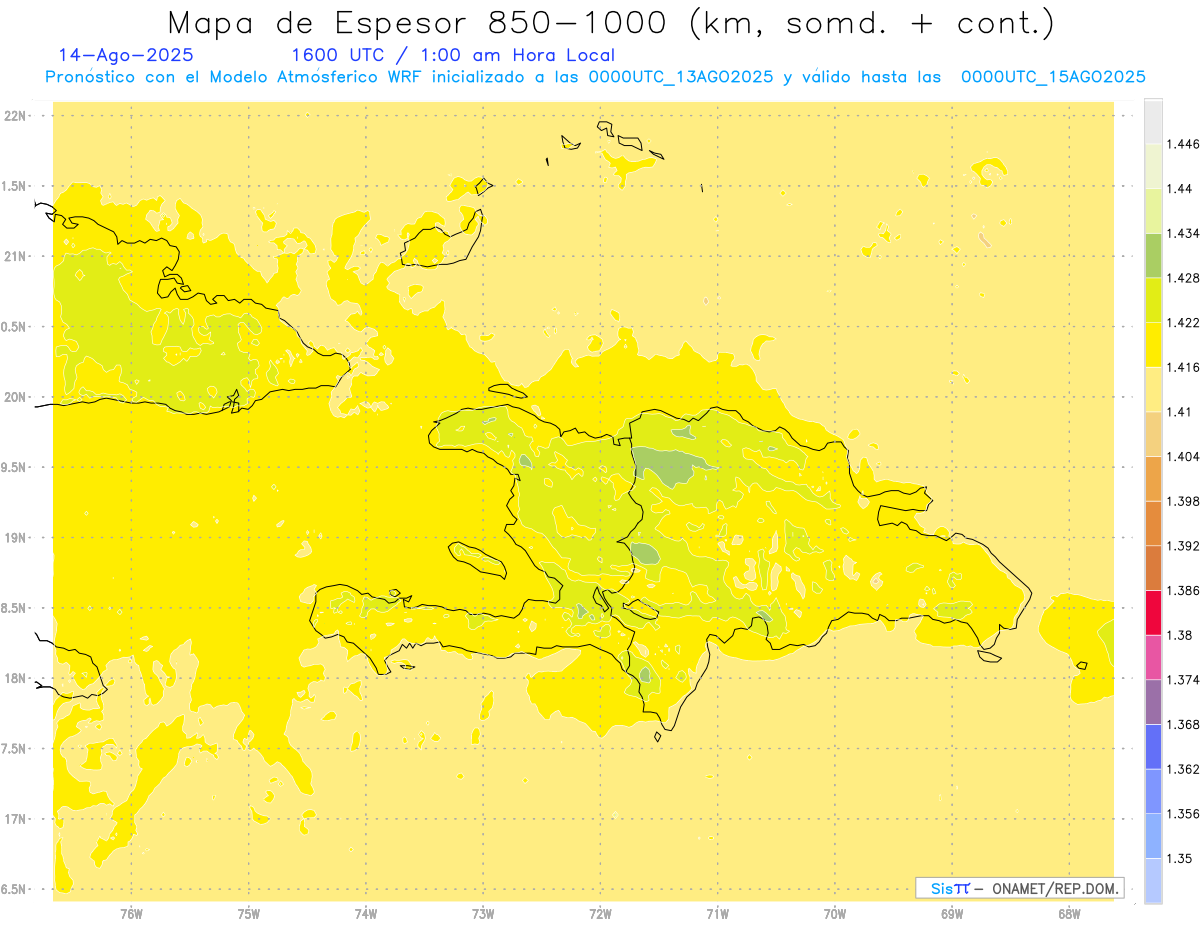Pick the blue legend swatch between 1.362 and 1.368
The width and height of the screenshot is (1200, 927).
[x=1153, y=746]
